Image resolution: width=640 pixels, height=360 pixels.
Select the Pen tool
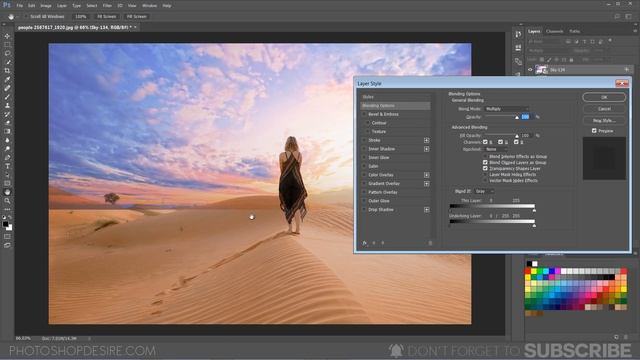click(7, 157)
